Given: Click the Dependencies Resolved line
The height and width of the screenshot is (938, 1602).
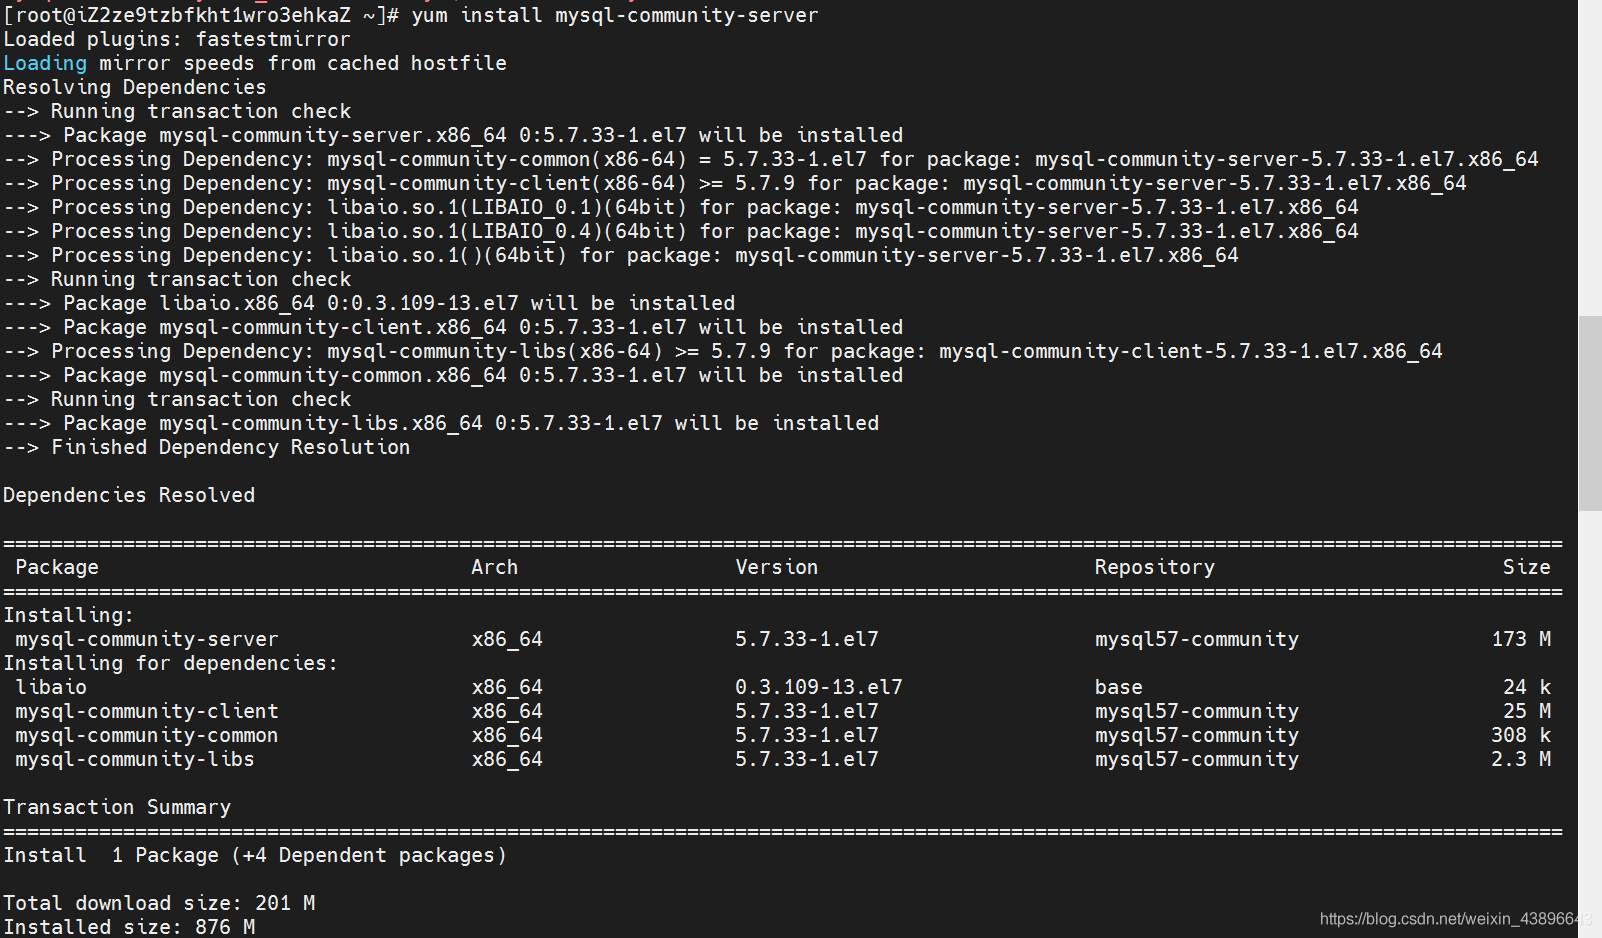Looking at the screenshot, I should coord(129,495).
